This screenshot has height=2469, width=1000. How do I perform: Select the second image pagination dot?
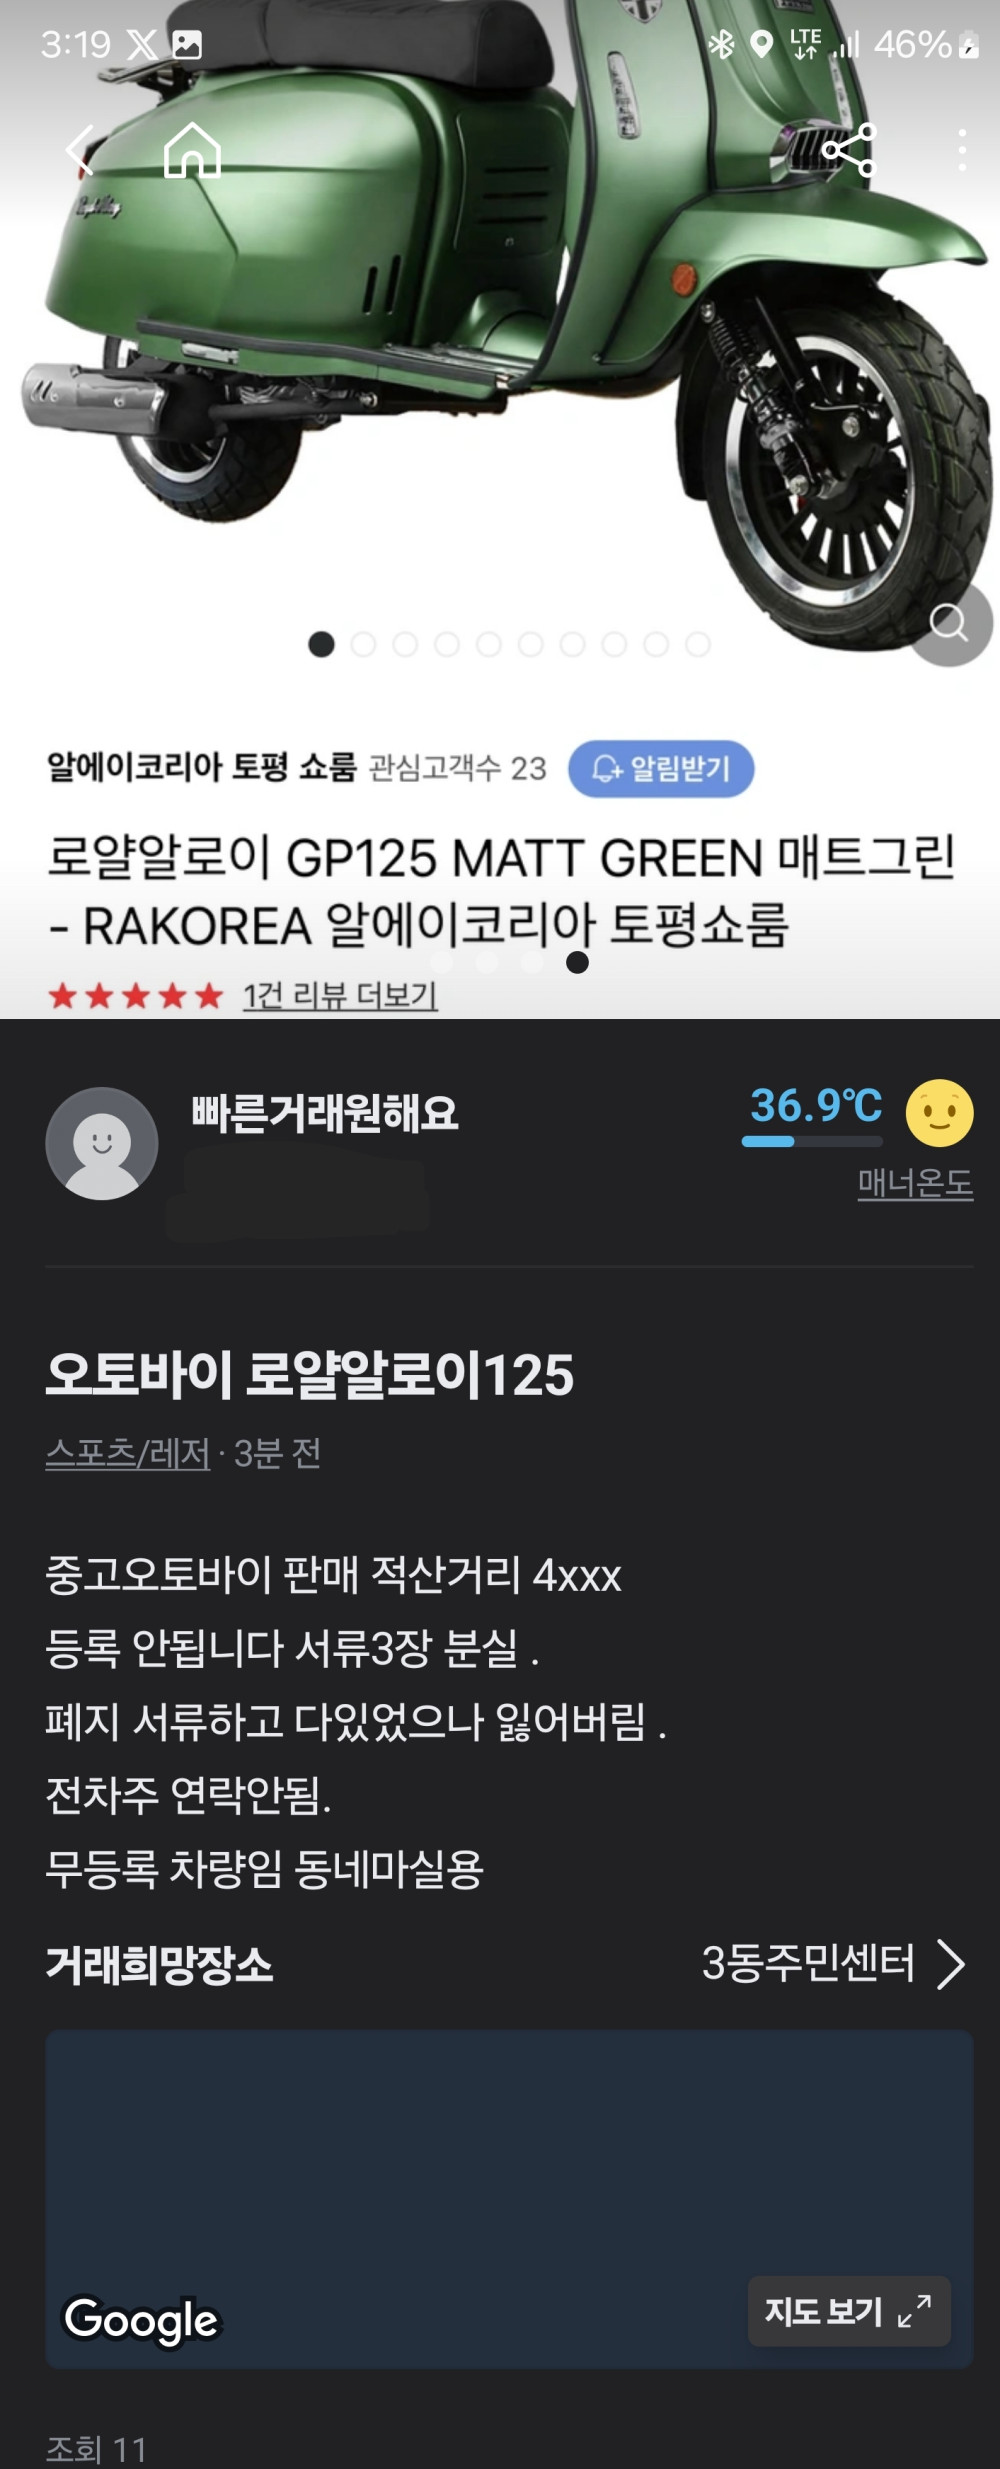363,645
